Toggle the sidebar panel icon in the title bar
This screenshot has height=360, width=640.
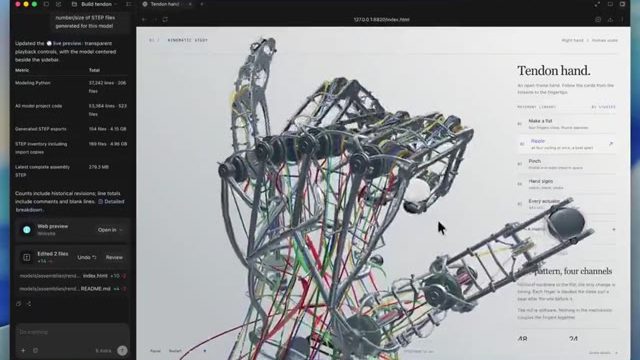click(46, 4)
